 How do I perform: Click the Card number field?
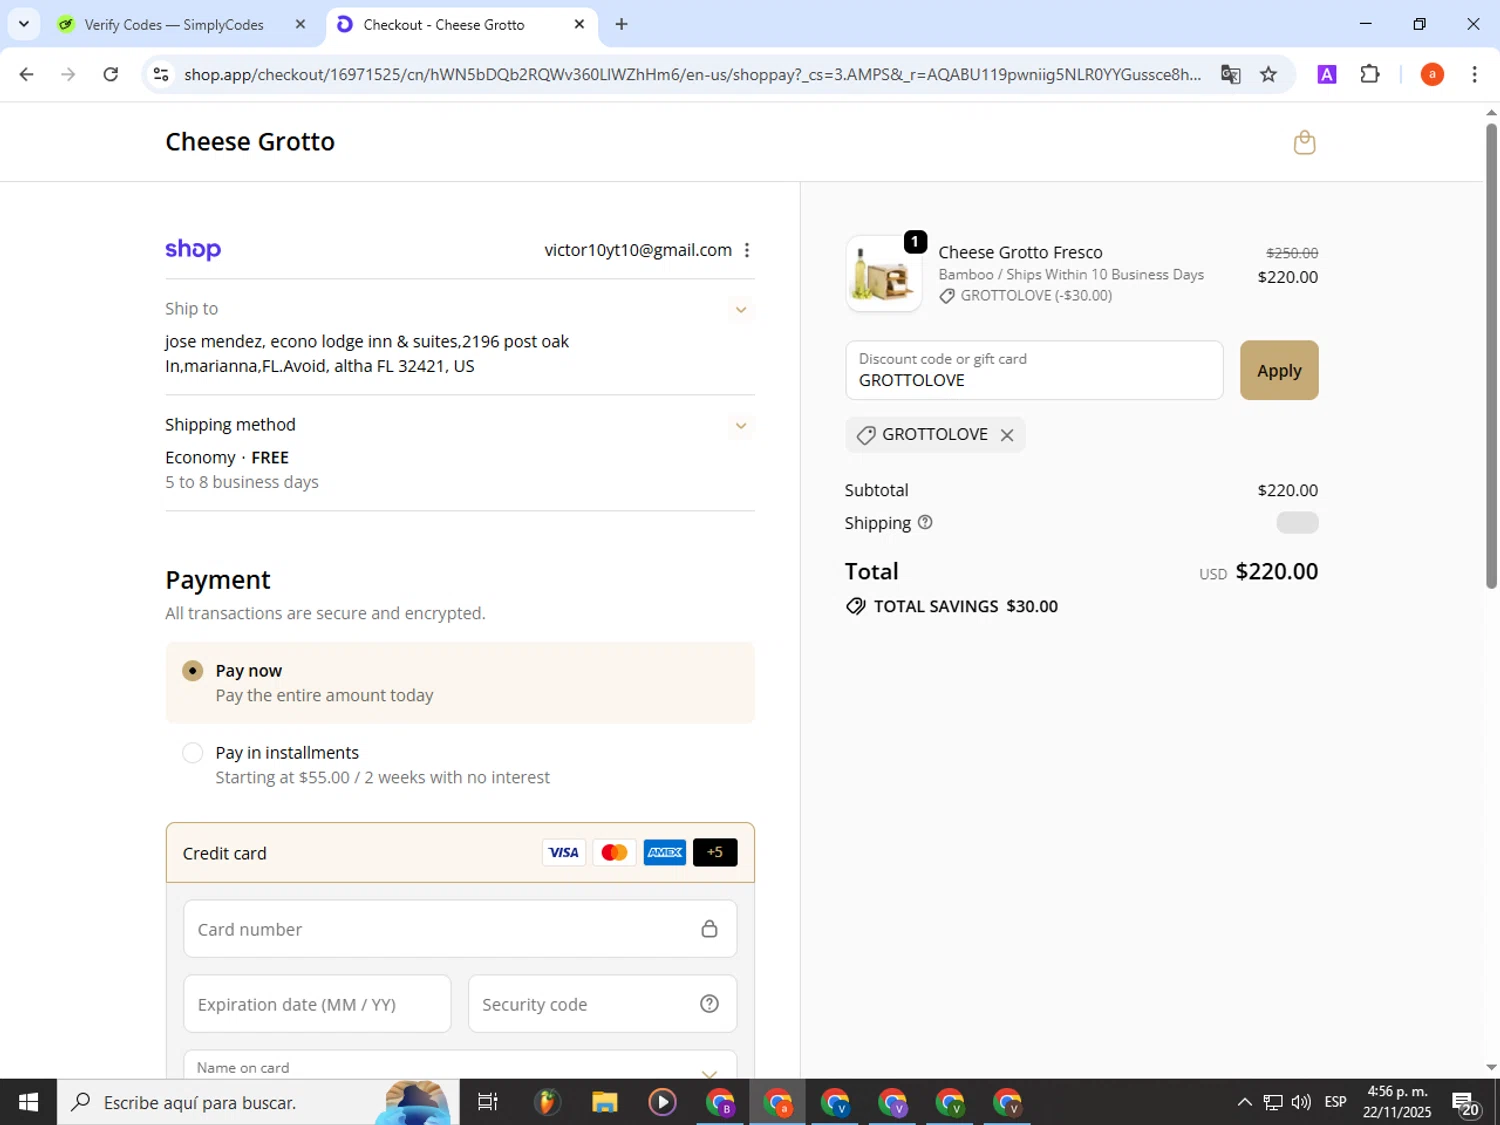coord(460,929)
